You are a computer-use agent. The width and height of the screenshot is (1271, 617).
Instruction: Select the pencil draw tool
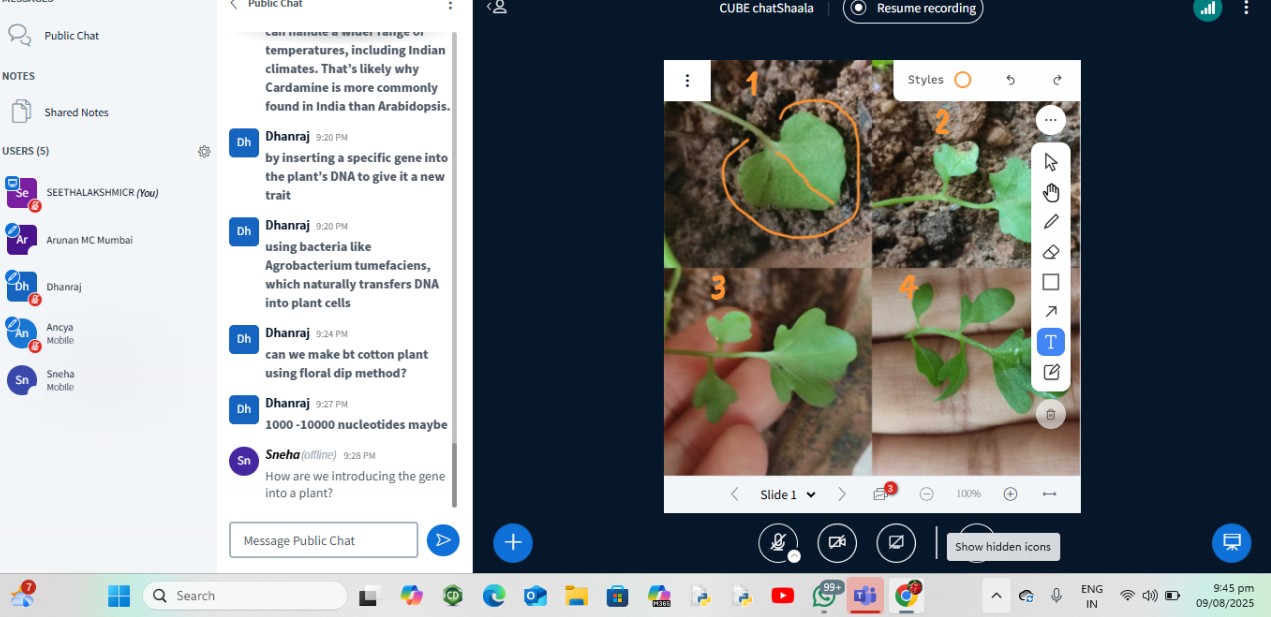[1050, 222]
